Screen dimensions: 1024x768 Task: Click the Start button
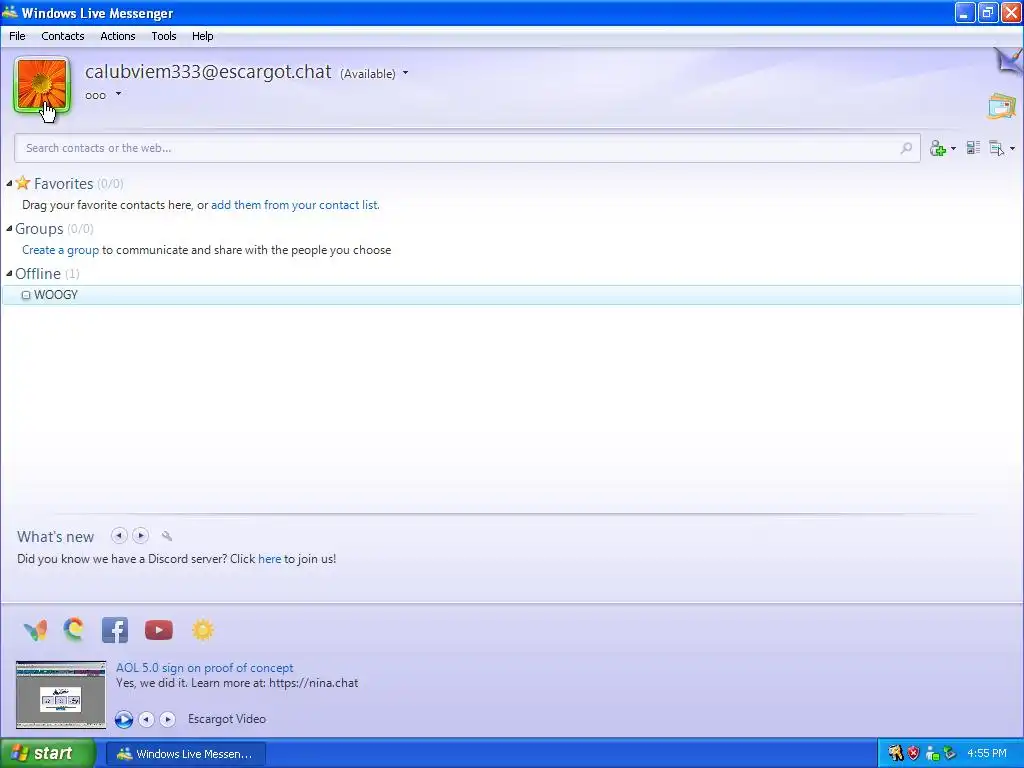click(x=47, y=754)
